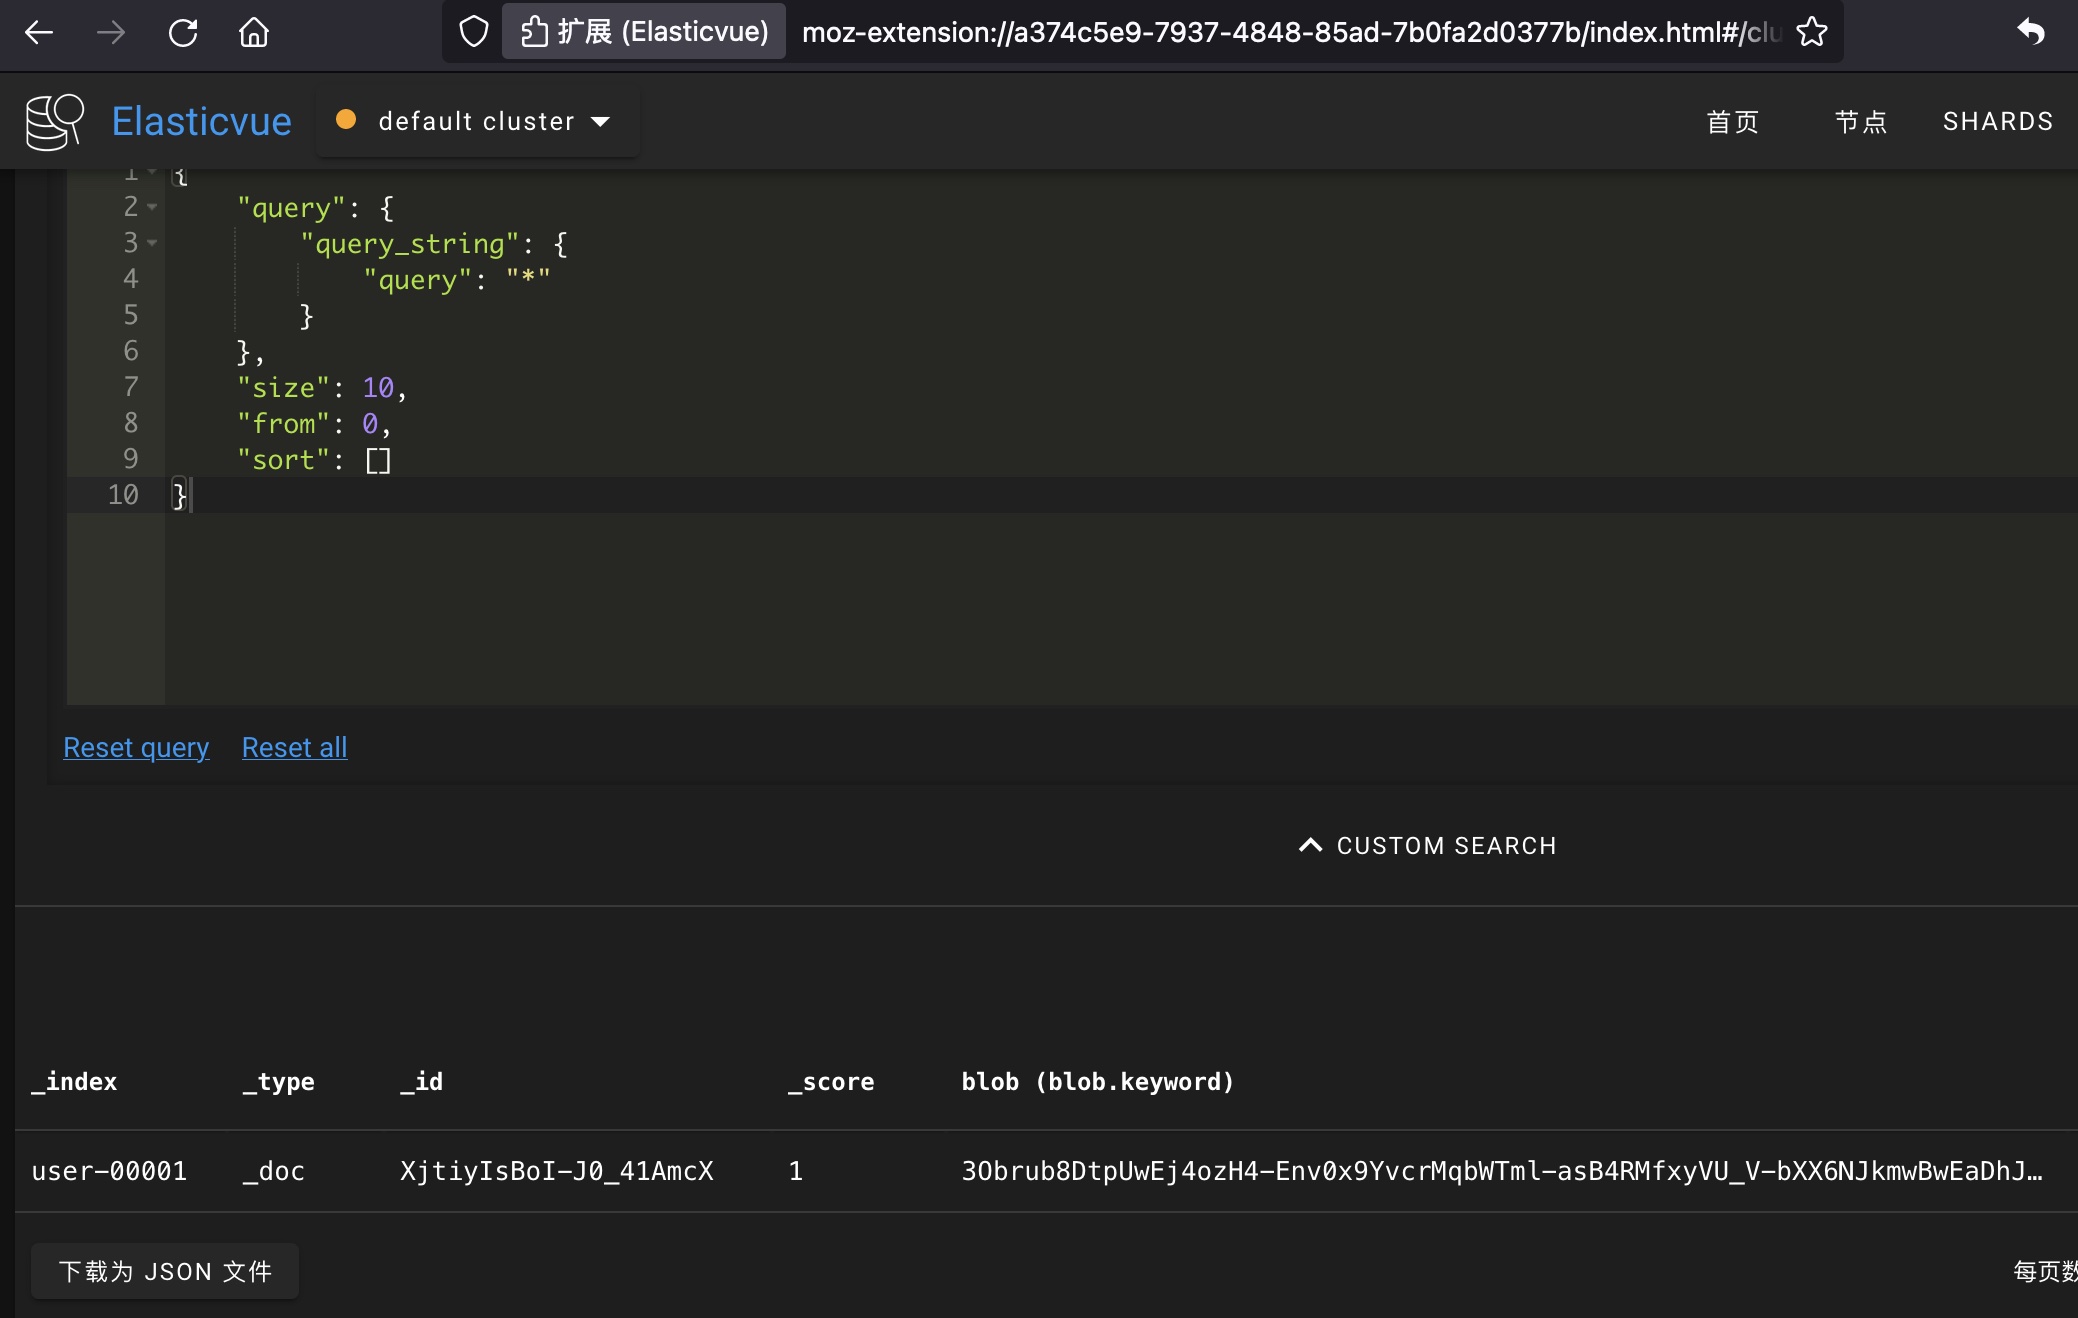Screen dimensions: 2078x1318
Task: Bookmark page with star icon
Action: point(1812,32)
